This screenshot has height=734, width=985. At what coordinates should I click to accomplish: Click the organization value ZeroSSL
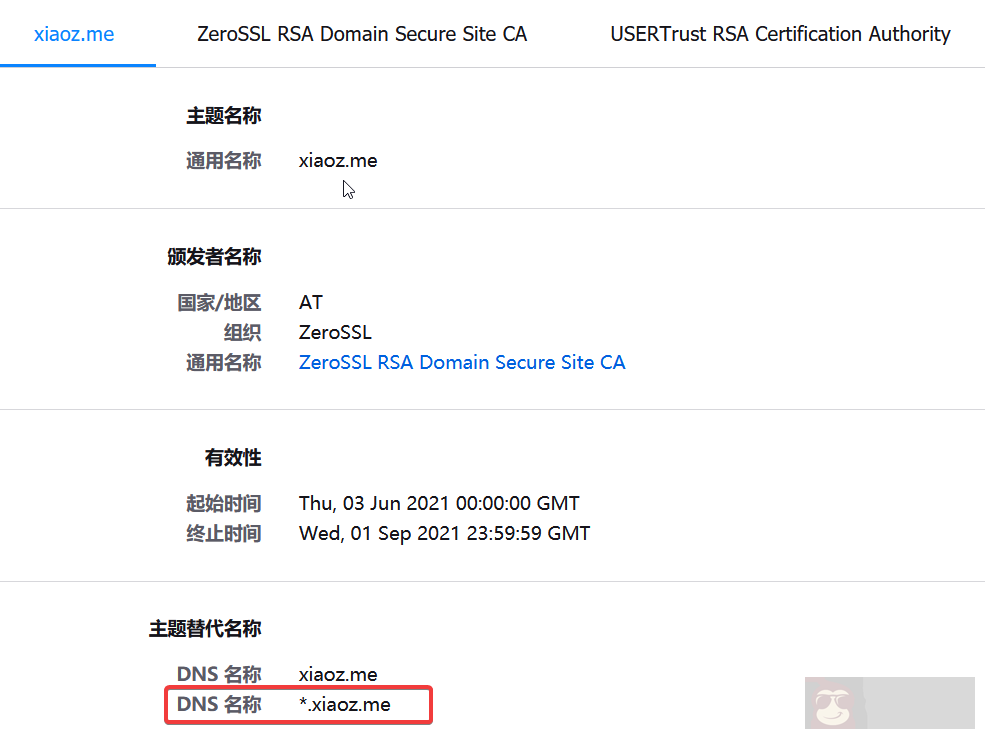335,332
